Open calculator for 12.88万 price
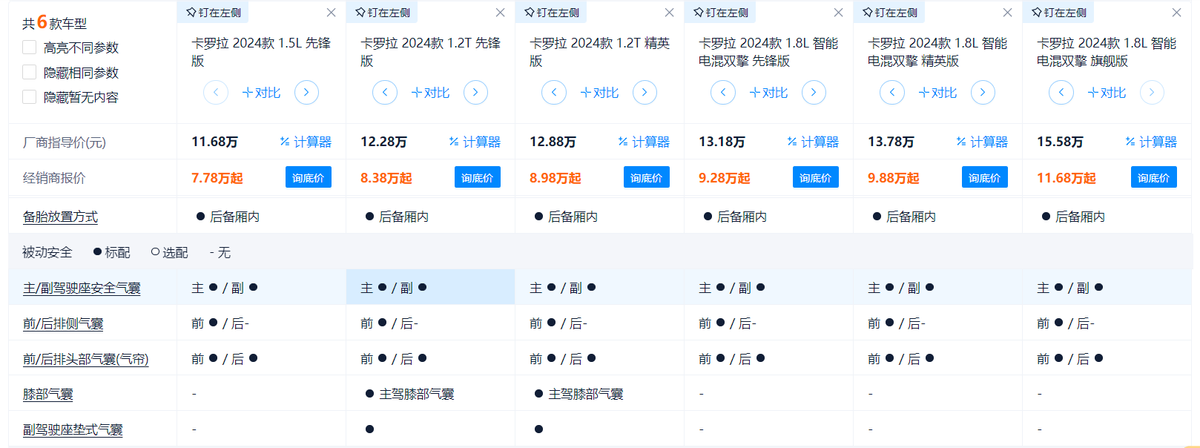This screenshot has width=1200, height=448. click(x=644, y=142)
